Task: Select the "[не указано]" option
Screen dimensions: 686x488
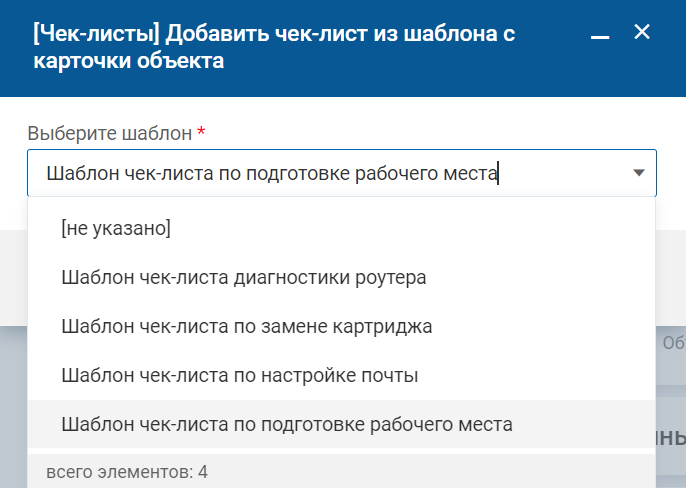Action: (116, 228)
